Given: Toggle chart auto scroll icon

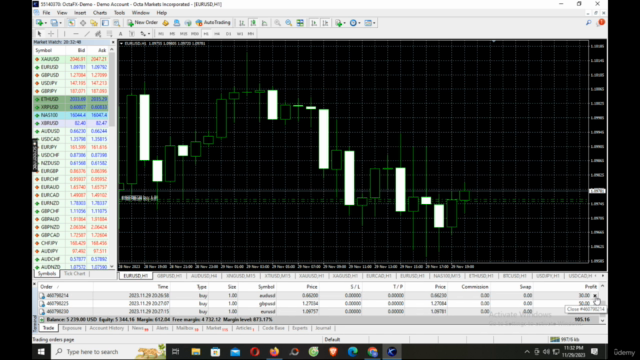Looking at the screenshot, I should point(314,23).
